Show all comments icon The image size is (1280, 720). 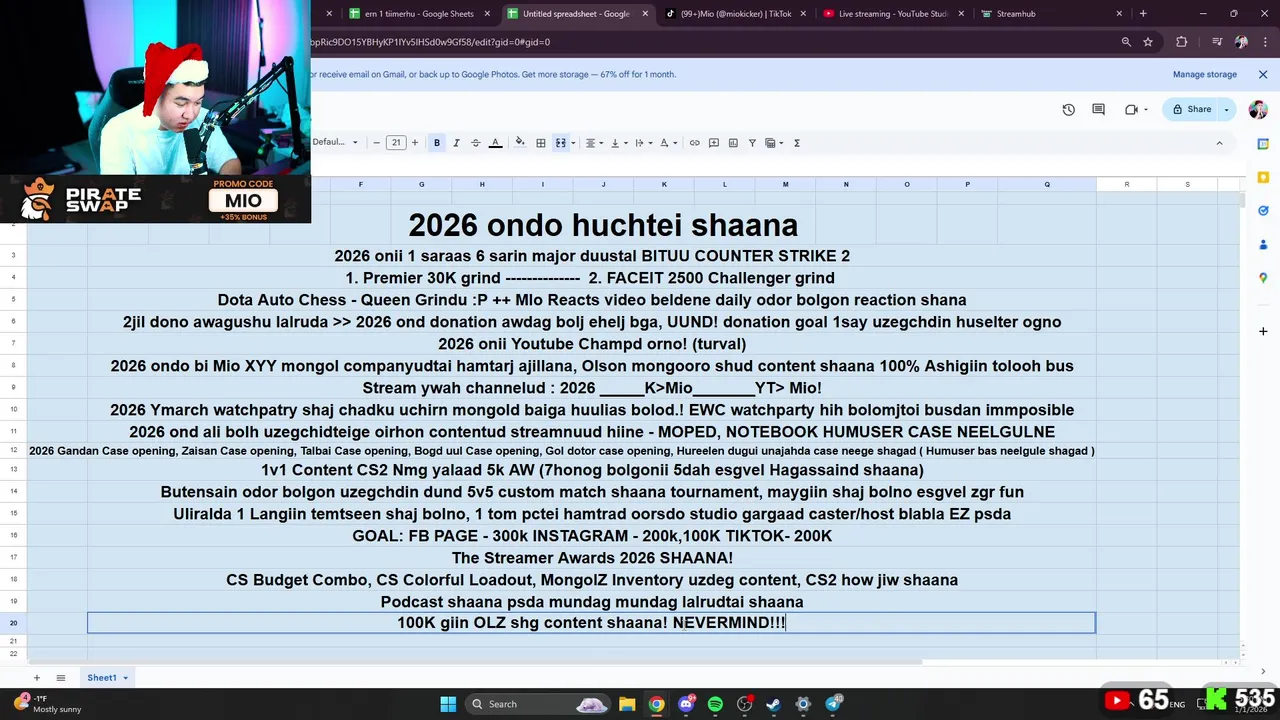1098,109
